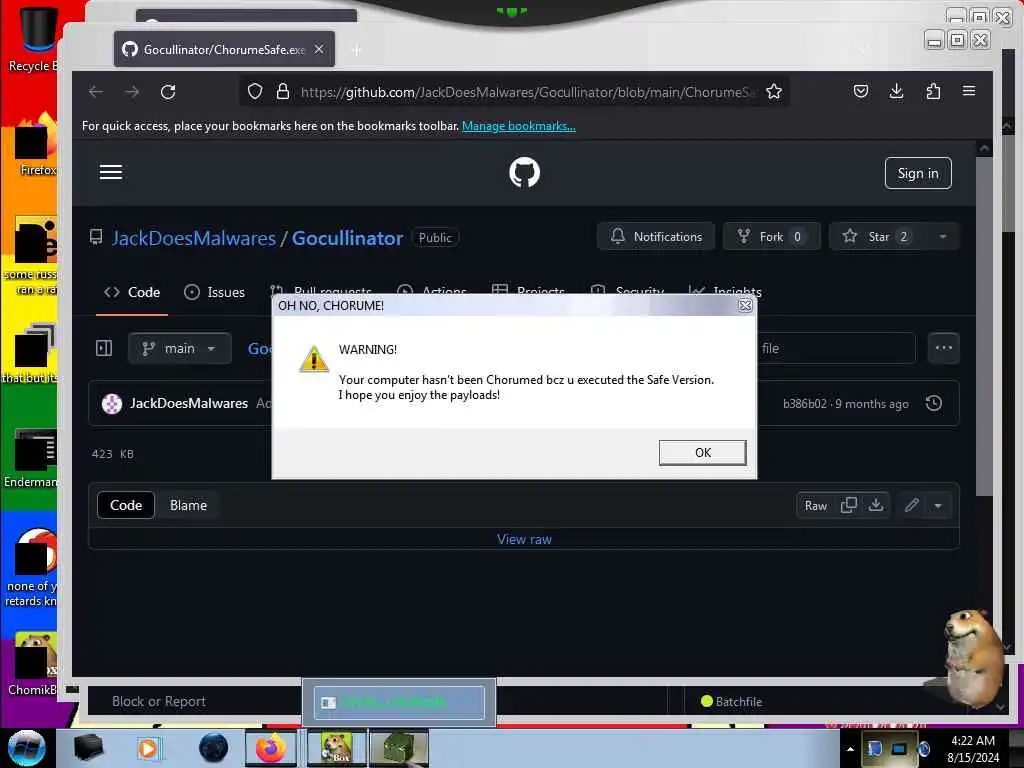This screenshot has width=1024, height=768.
Task: Open the Recycle Bin desktop icon
Action: (34, 38)
